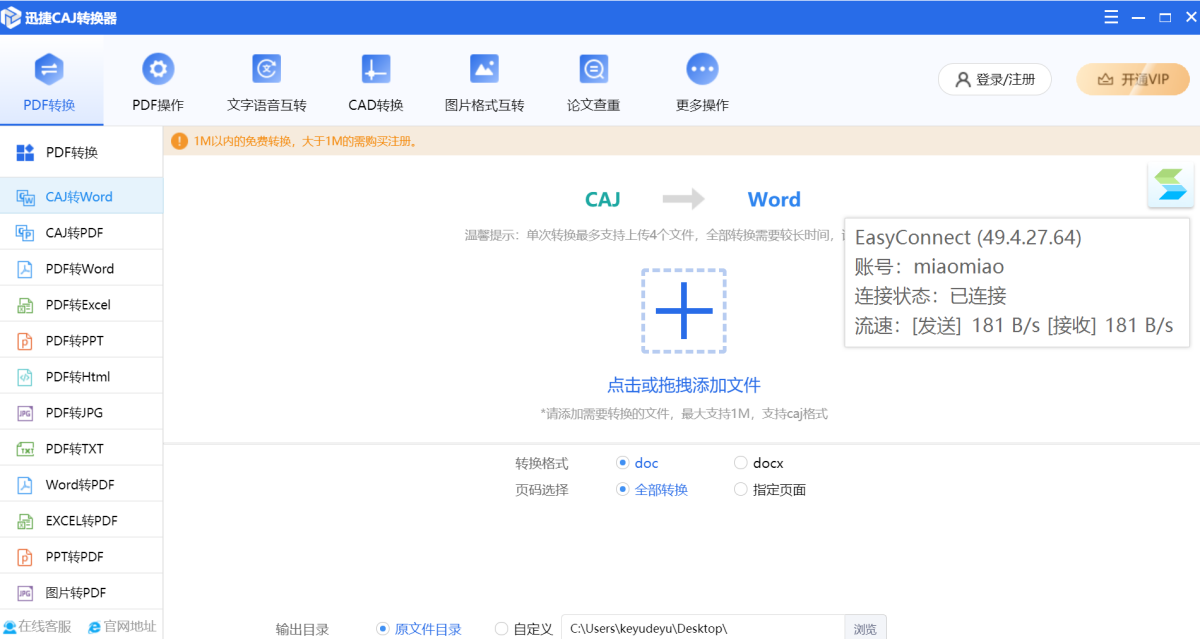
Task: Click the 登录/注册 button
Action: (x=994, y=80)
